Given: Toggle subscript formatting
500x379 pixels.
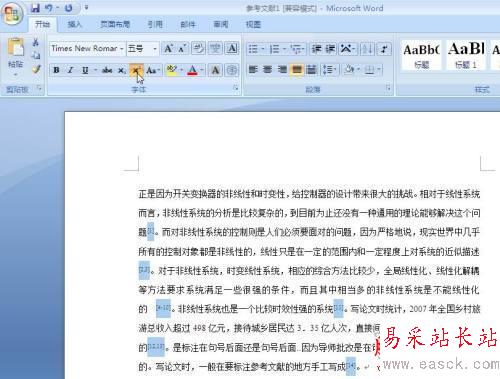Looking at the screenshot, I should [122, 70].
